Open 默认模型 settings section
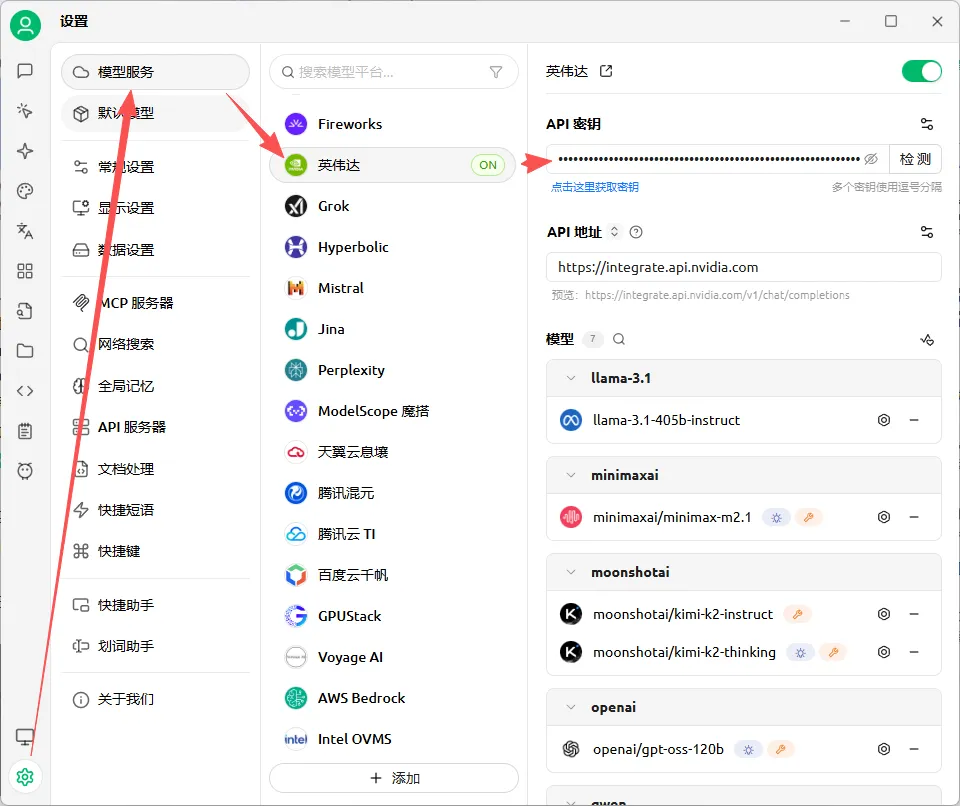The height and width of the screenshot is (806, 960). pyautogui.click(x=156, y=113)
